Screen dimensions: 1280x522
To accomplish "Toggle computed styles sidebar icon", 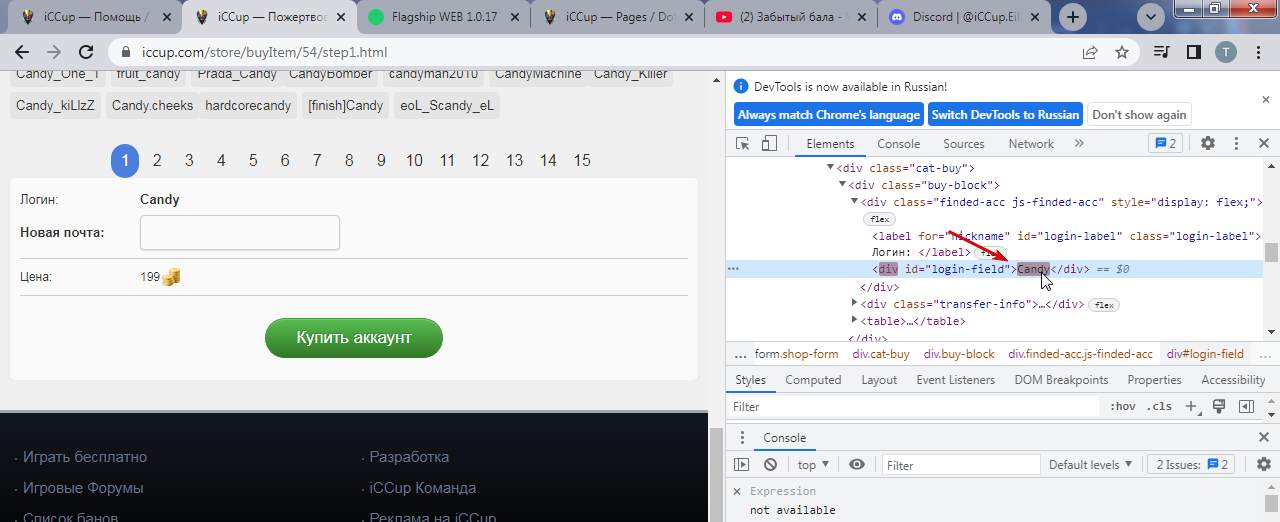I will tap(1246, 407).
